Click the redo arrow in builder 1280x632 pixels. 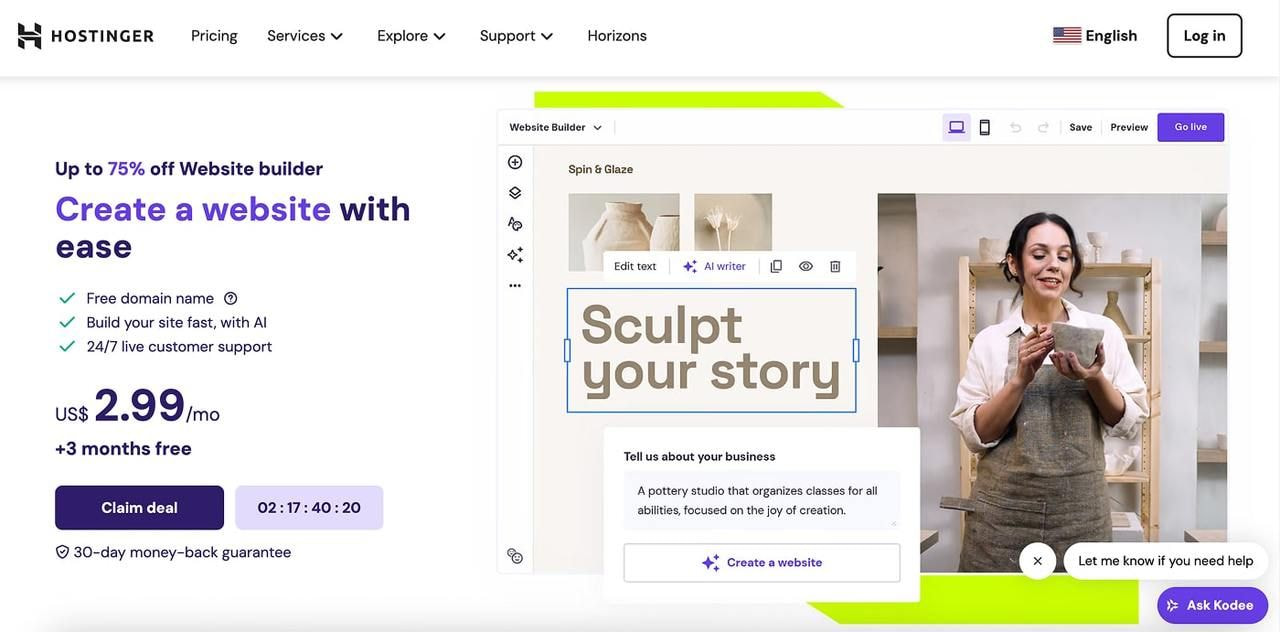click(1043, 127)
